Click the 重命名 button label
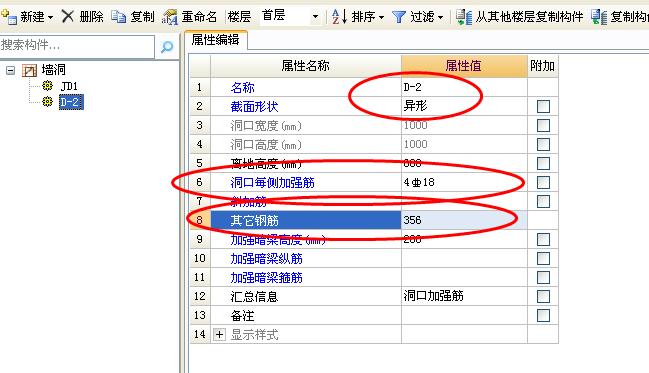This screenshot has width=649, height=373. tap(199, 17)
